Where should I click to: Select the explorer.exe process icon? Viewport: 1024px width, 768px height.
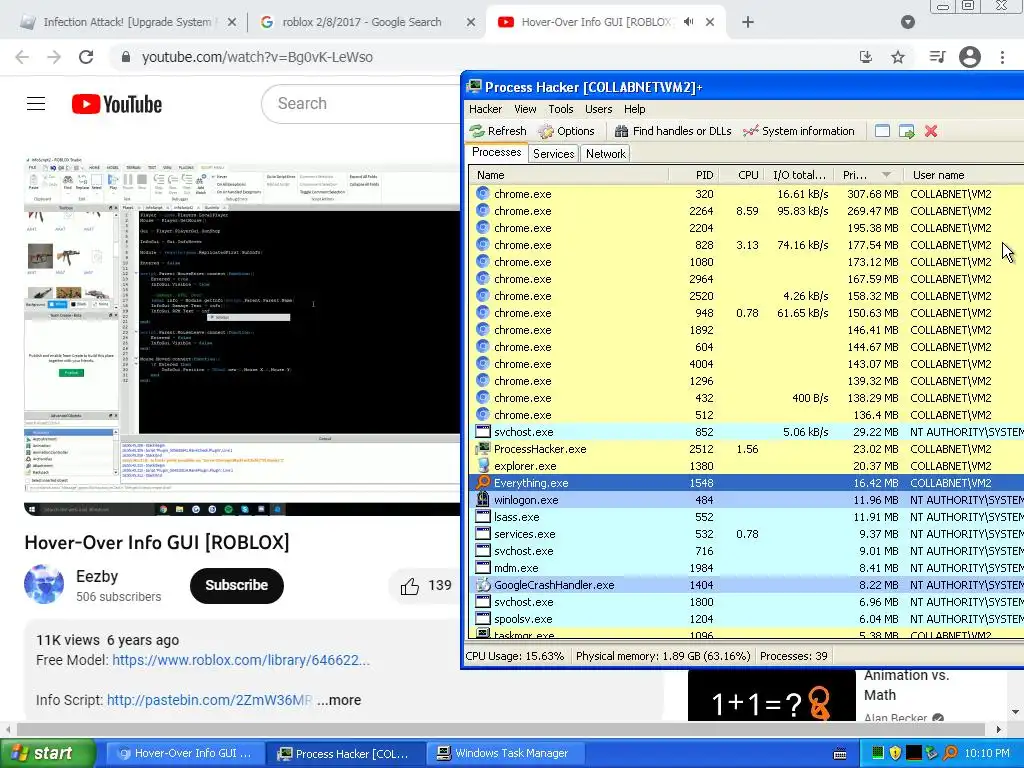(483, 466)
